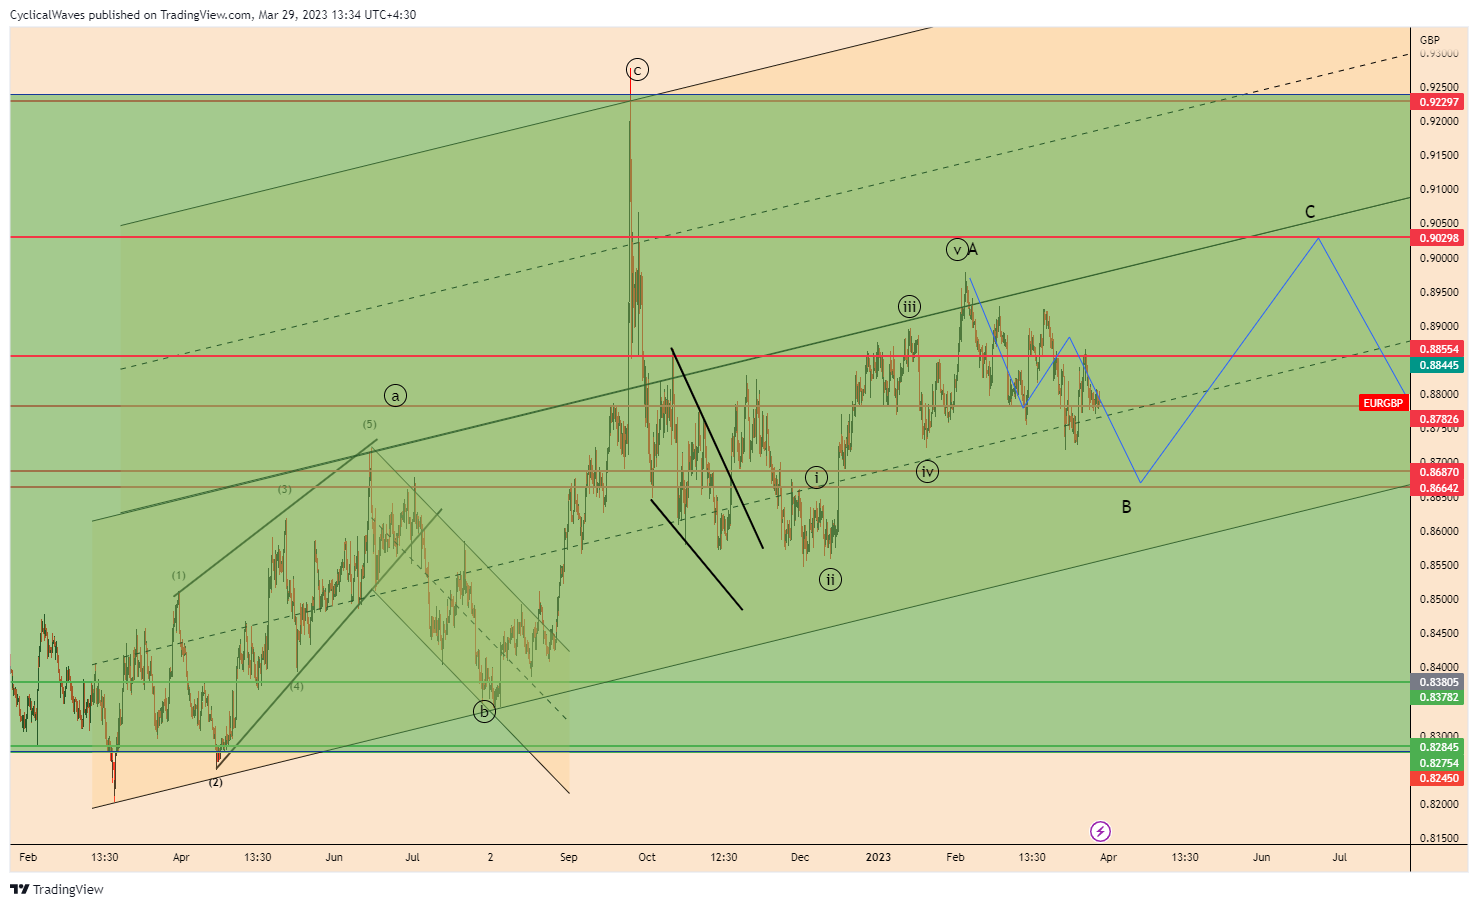Click the circled a wave label
This screenshot has height=907, width=1478.
395,396
